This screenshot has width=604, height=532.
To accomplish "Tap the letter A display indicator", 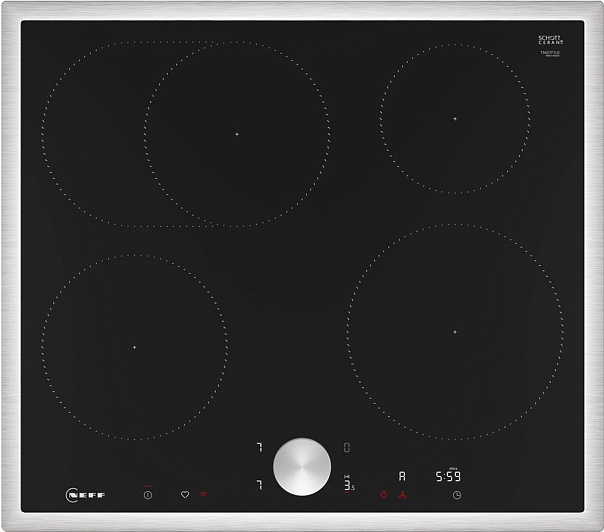I will (x=402, y=477).
